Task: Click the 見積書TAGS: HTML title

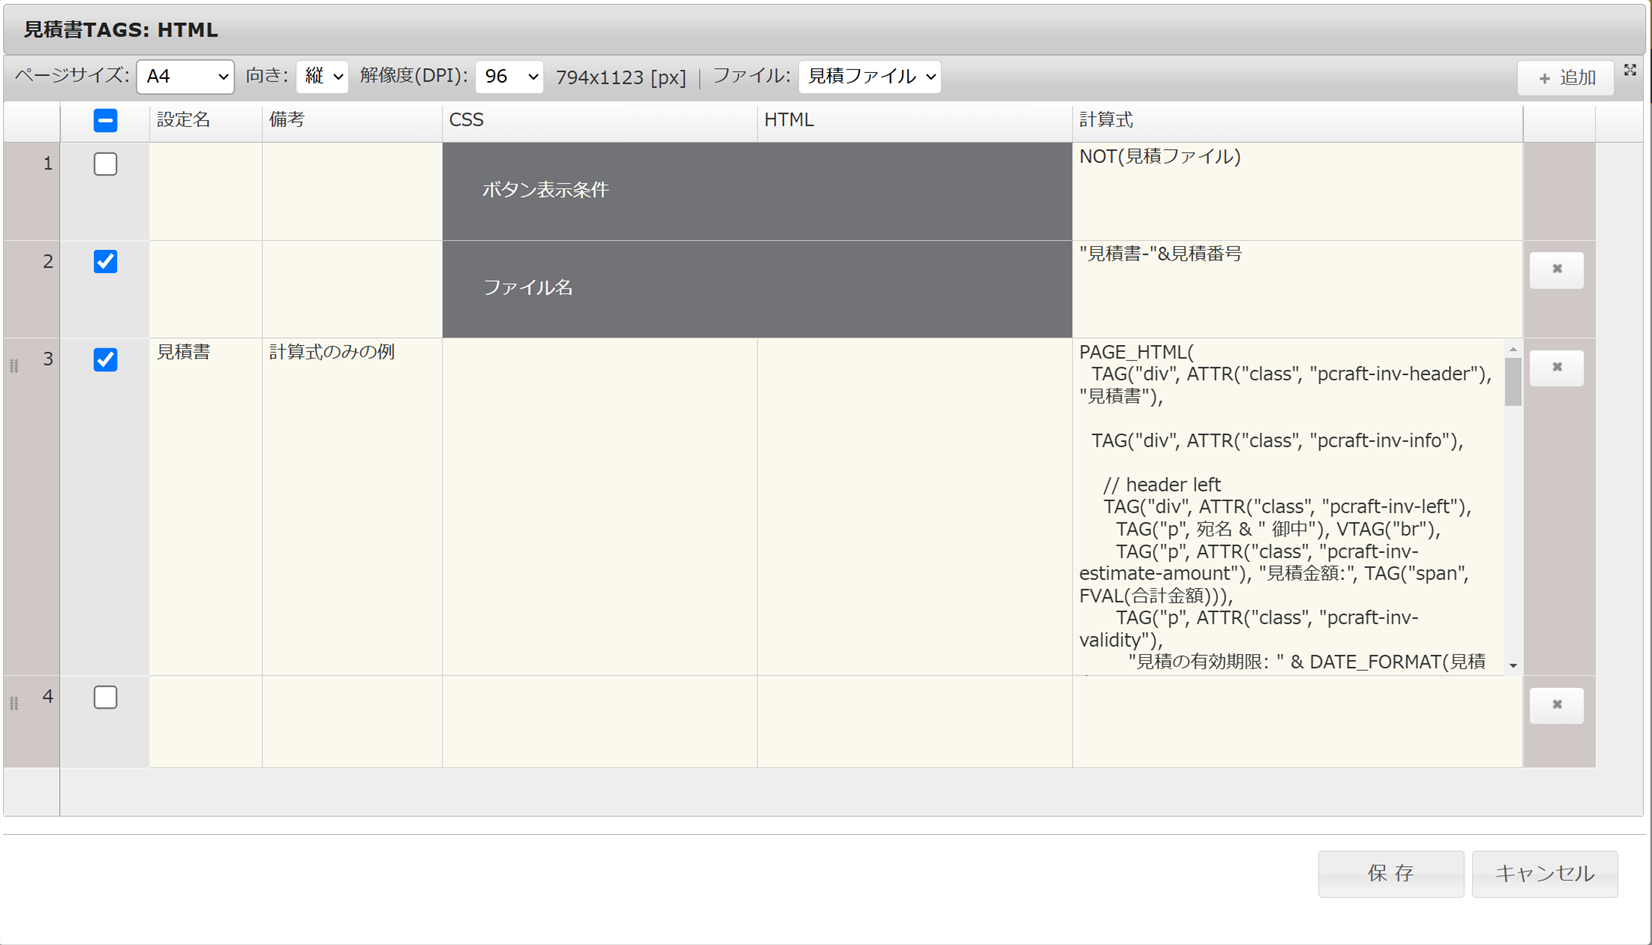Action: tap(121, 30)
